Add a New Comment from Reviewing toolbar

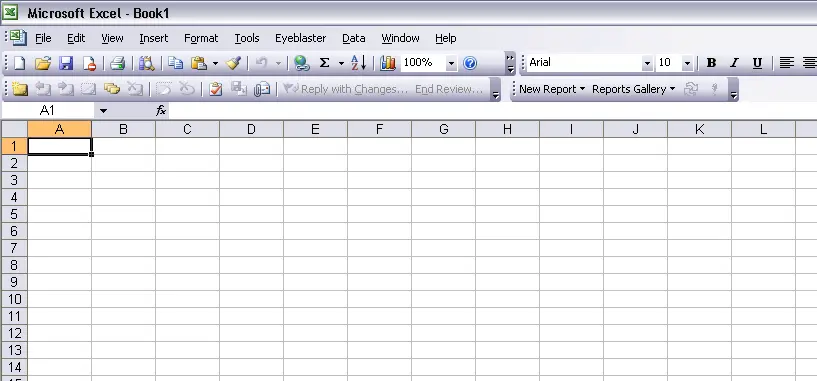click(x=20, y=89)
